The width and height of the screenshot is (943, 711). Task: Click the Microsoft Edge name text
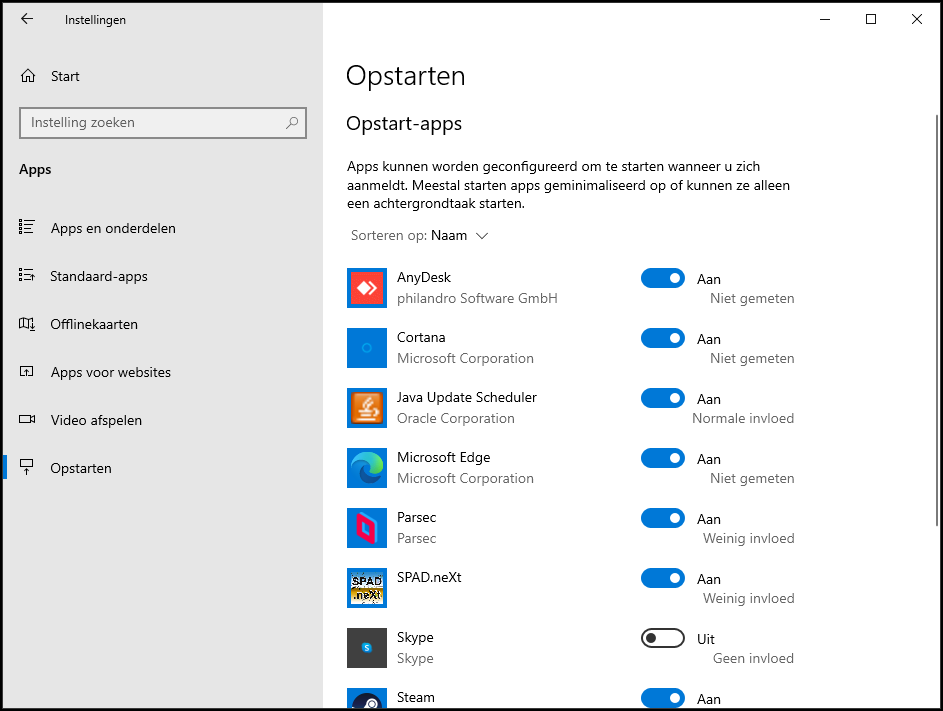(x=443, y=457)
